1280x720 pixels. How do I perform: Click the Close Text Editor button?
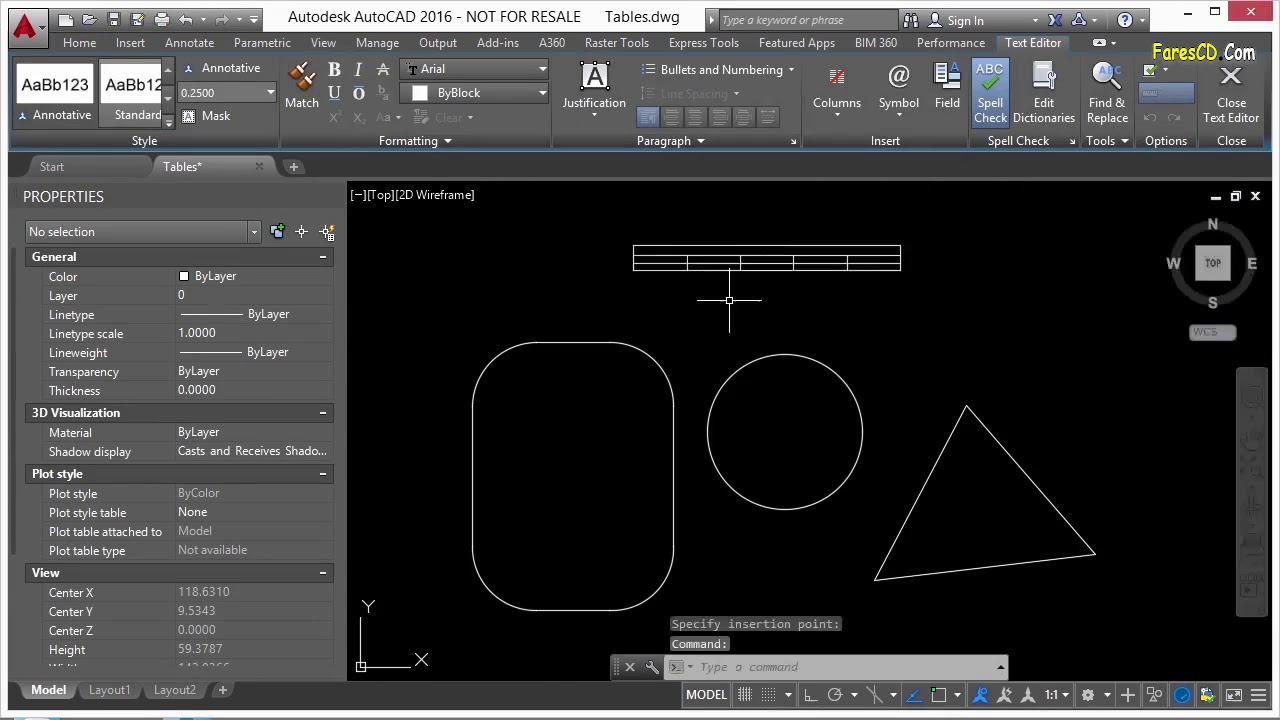point(1231,93)
